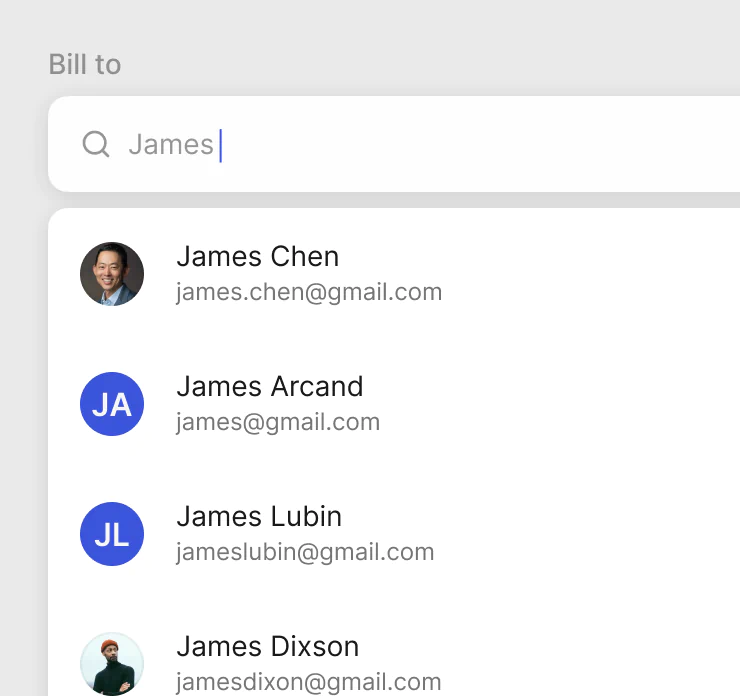740x696 pixels.
Task: Click the "Bill to" field label
Action: (85, 65)
